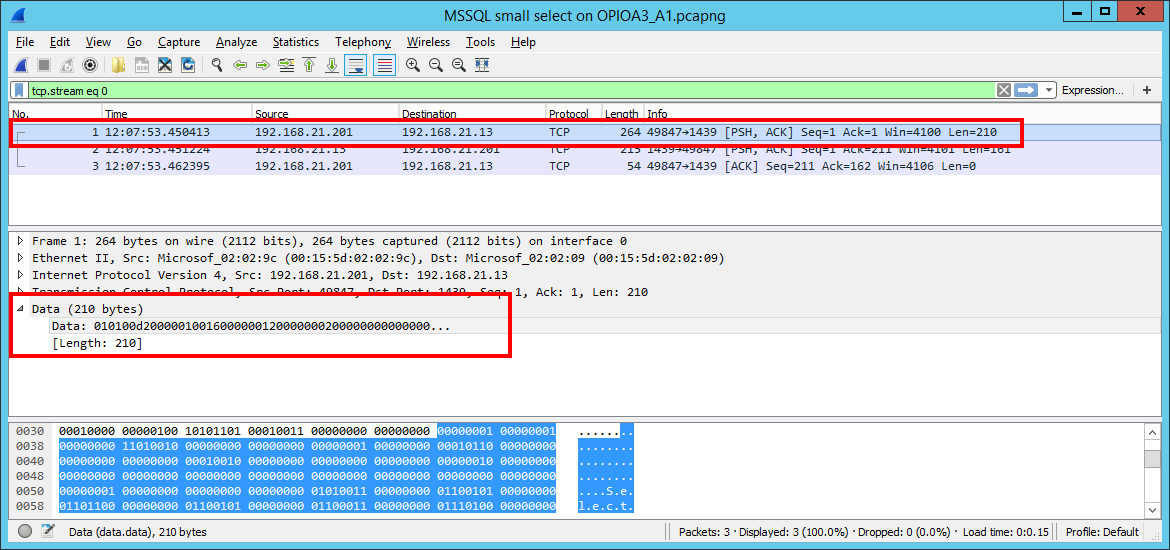The height and width of the screenshot is (550, 1170).
Task: Click the filter bookmark icon
Action: click(x=20, y=90)
